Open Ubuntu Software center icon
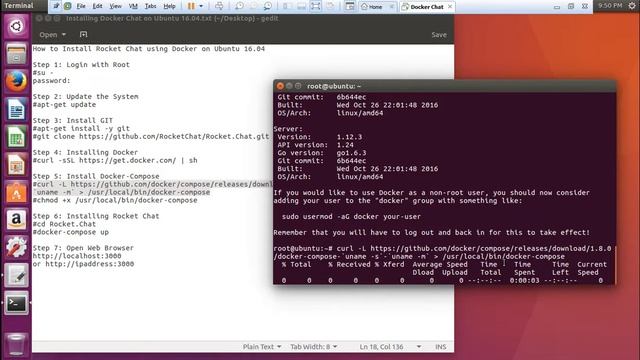 coord(16,193)
